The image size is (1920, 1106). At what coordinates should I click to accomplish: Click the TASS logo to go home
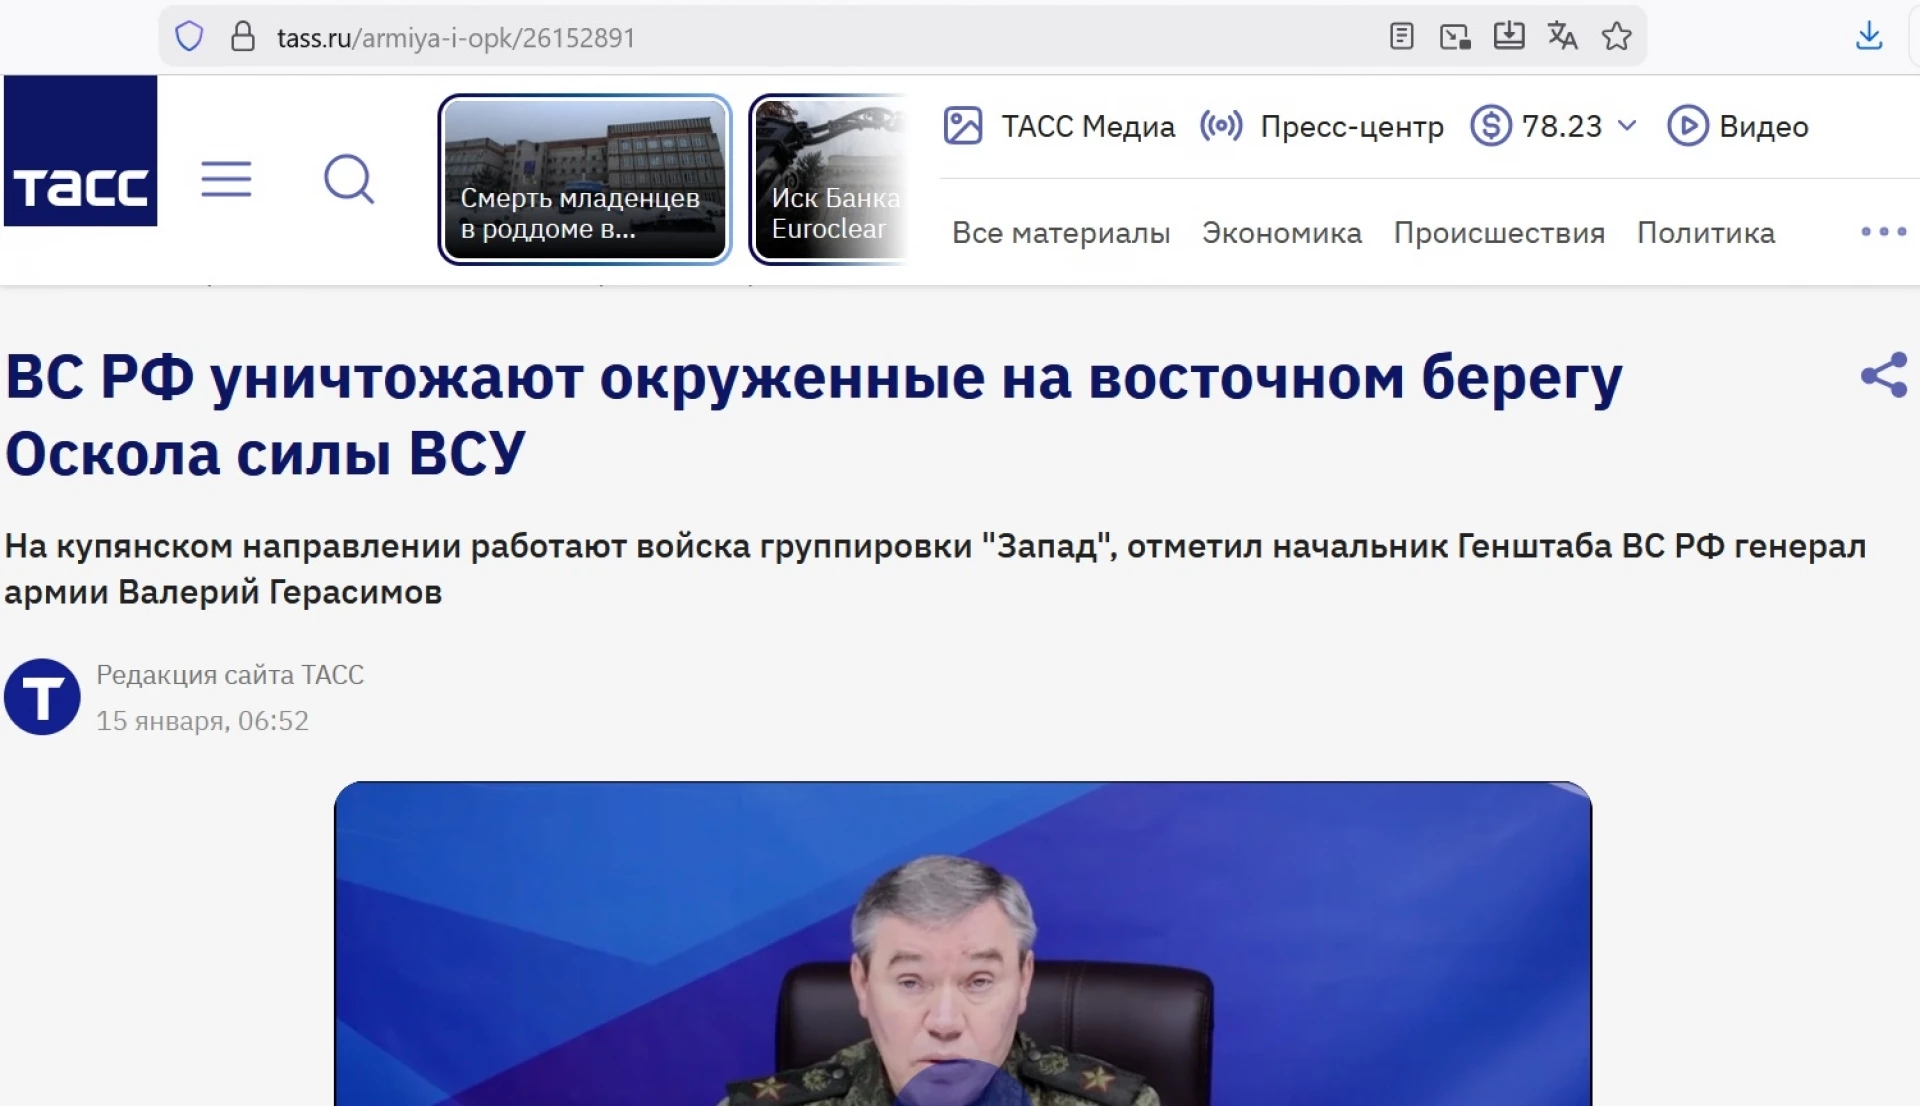click(x=80, y=151)
